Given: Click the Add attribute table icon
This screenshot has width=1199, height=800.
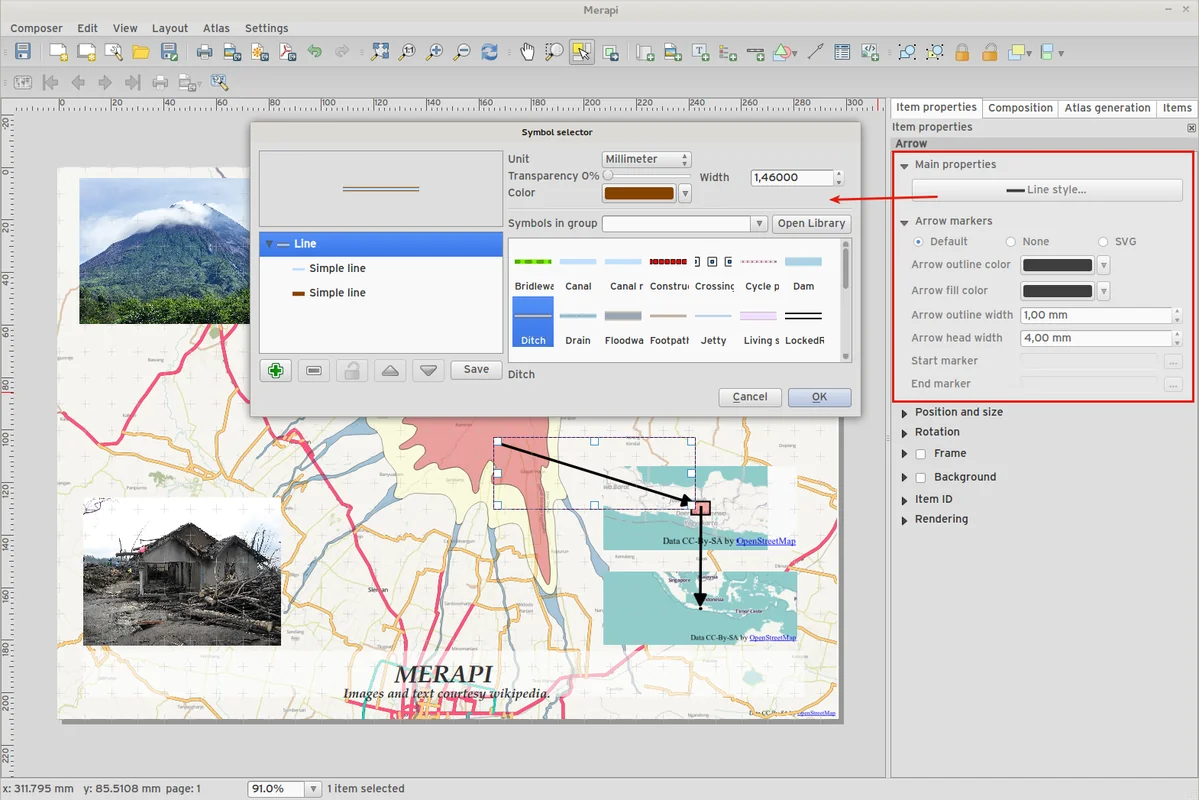Looking at the screenshot, I should click(842, 52).
